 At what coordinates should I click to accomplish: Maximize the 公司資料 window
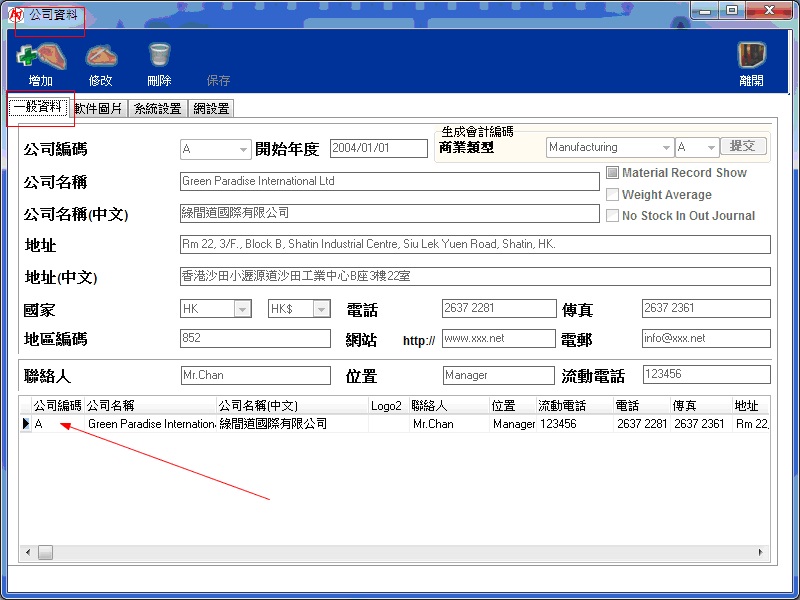tap(732, 10)
